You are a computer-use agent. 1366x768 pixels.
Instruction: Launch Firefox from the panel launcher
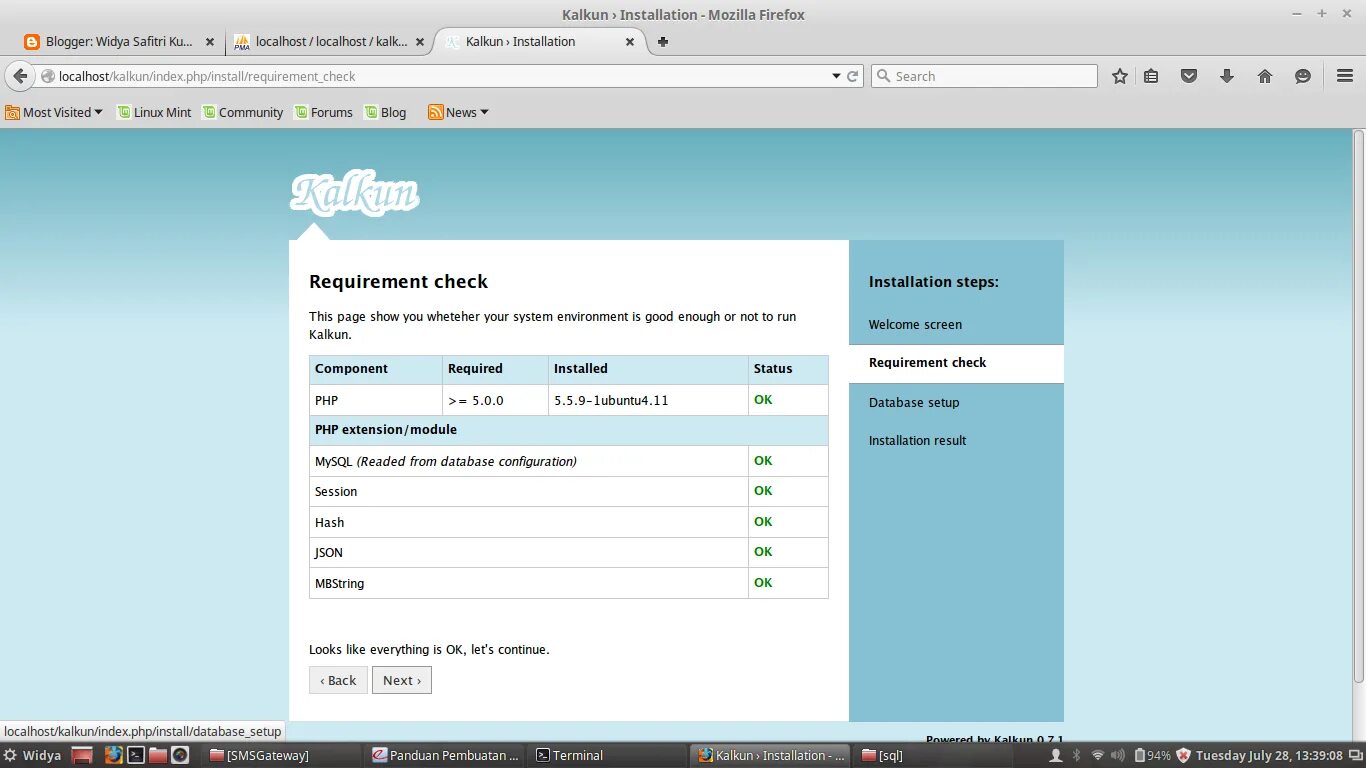[114, 755]
